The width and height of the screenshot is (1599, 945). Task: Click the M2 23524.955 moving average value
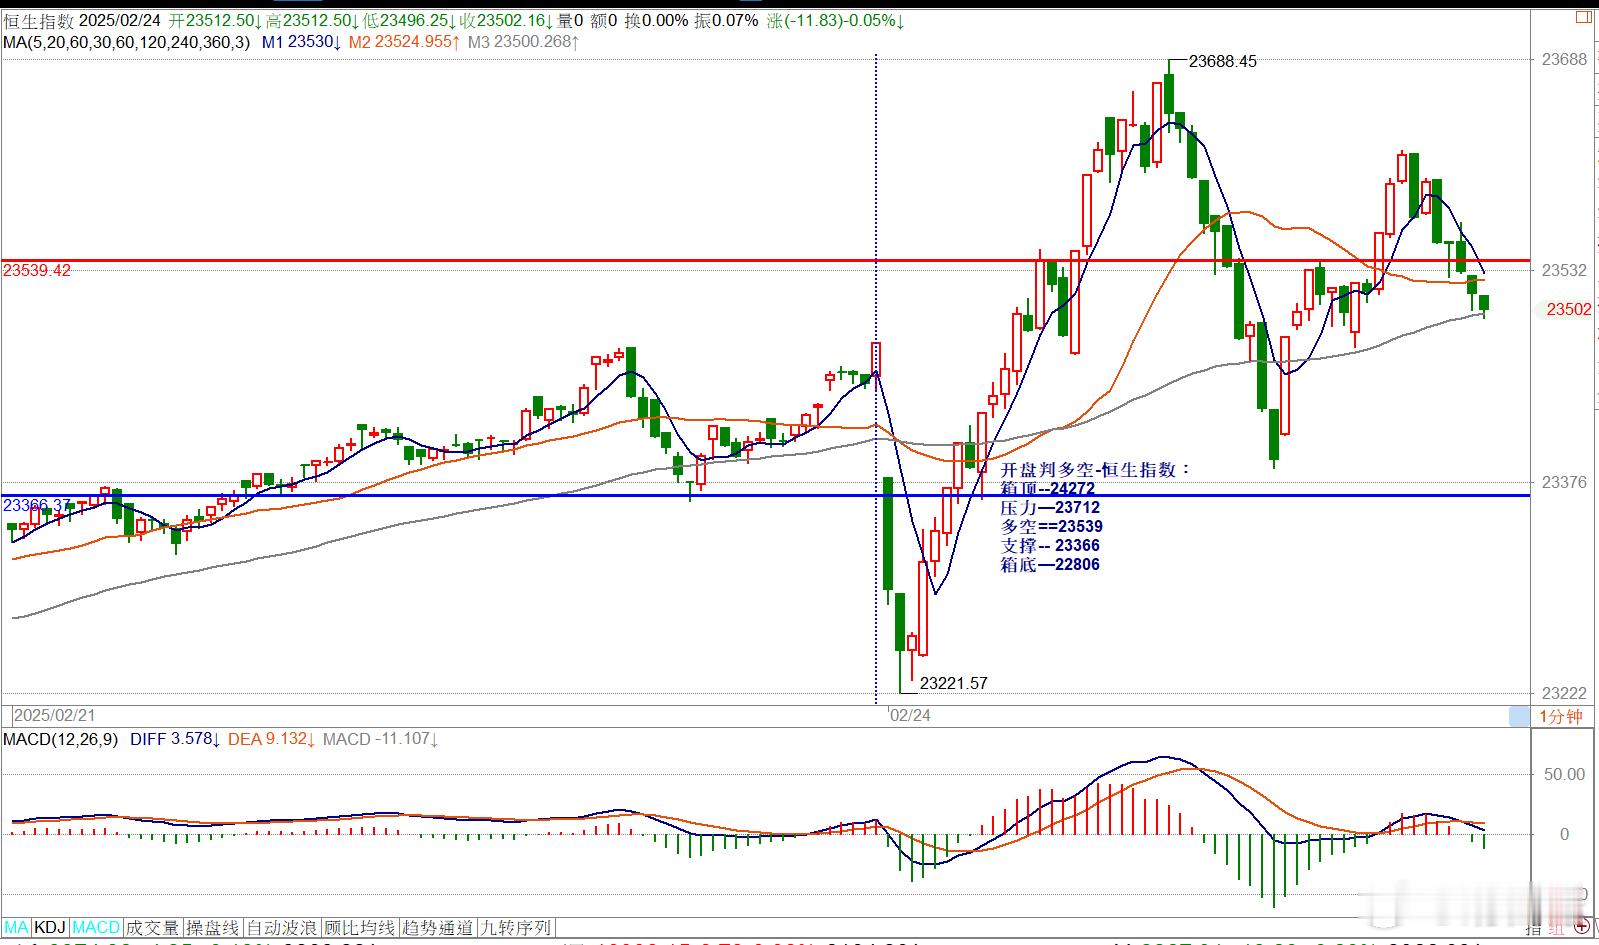pyautogui.click(x=405, y=42)
